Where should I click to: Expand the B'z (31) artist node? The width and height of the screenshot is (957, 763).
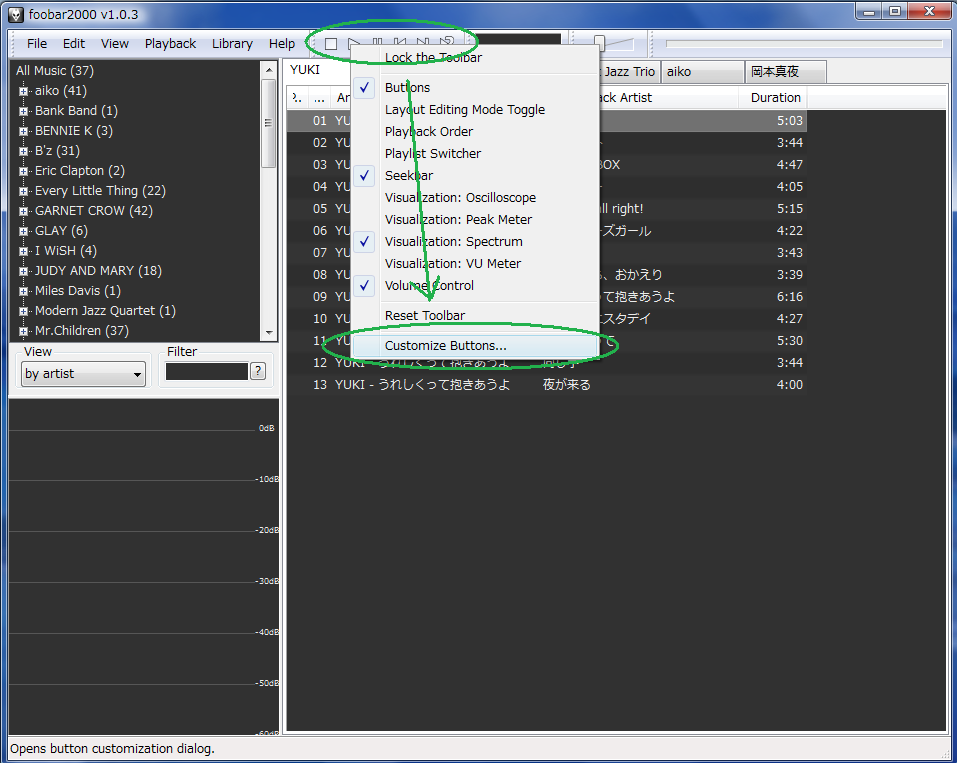point(23,151)
